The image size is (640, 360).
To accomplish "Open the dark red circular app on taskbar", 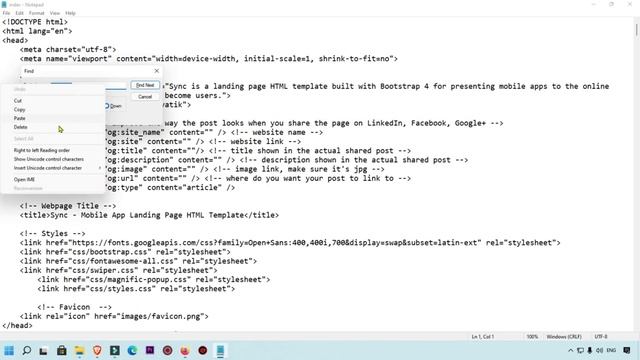I will point(167,350).
